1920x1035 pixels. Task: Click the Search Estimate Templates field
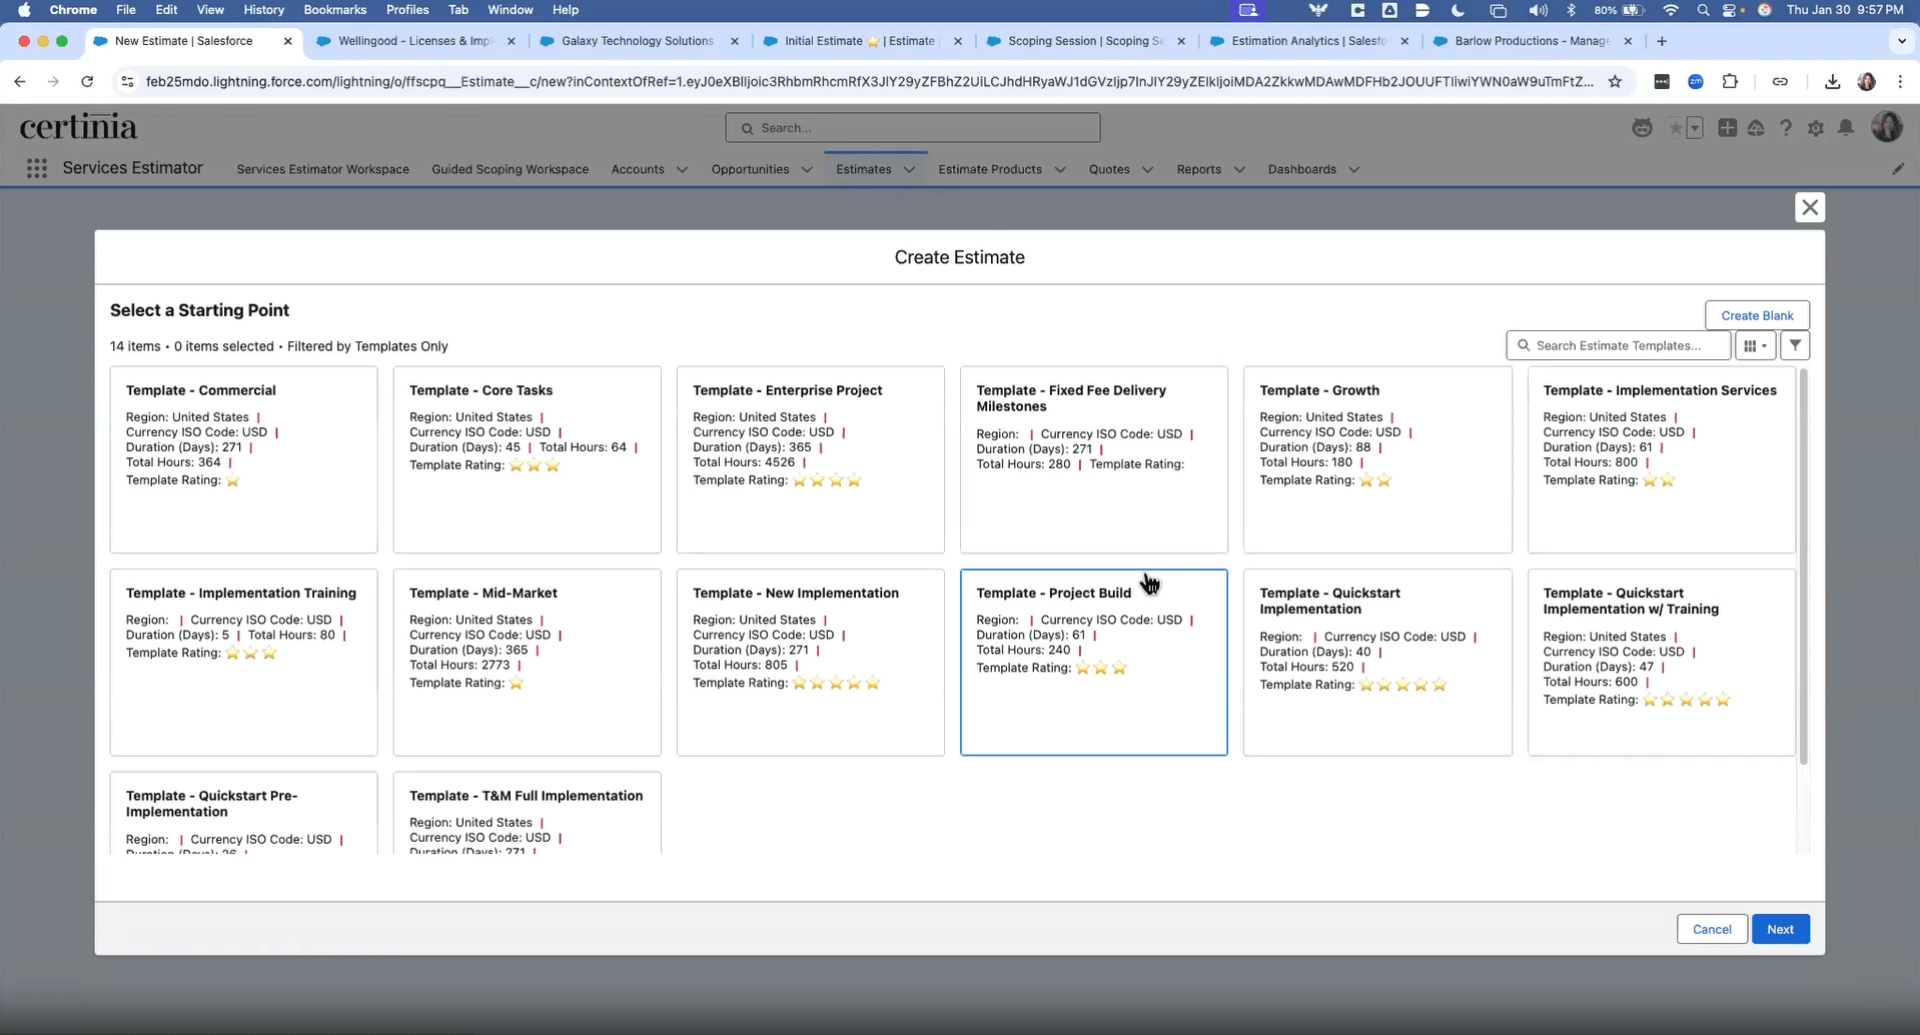pyautogui.click(x=1617, y=344)
